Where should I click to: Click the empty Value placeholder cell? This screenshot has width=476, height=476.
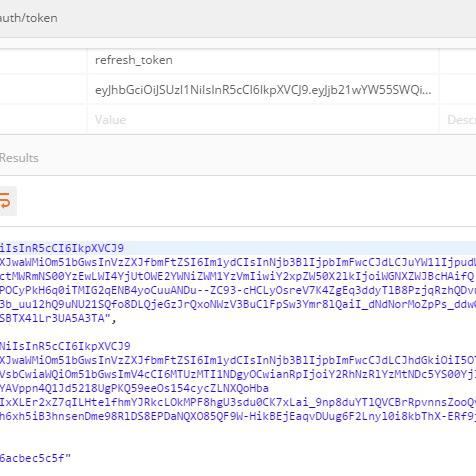(x=263, y=120)
